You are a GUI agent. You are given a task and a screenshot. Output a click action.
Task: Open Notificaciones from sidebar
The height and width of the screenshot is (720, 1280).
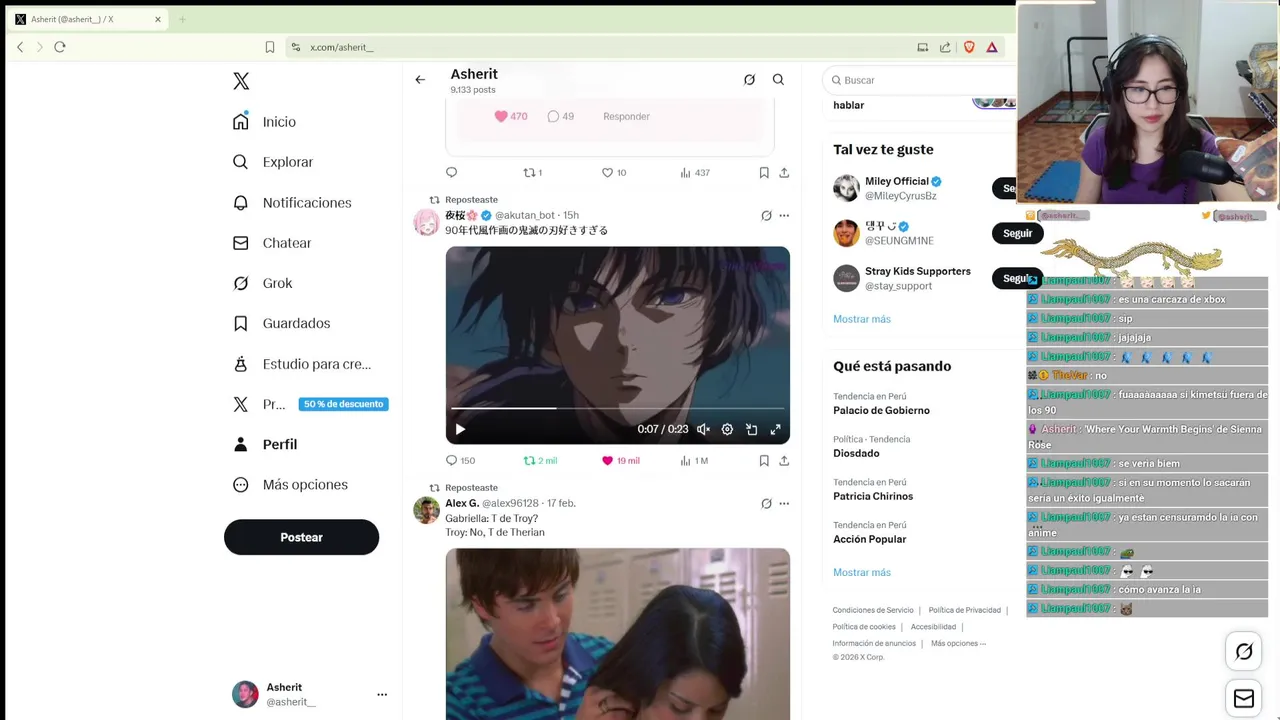click(291, 202)
